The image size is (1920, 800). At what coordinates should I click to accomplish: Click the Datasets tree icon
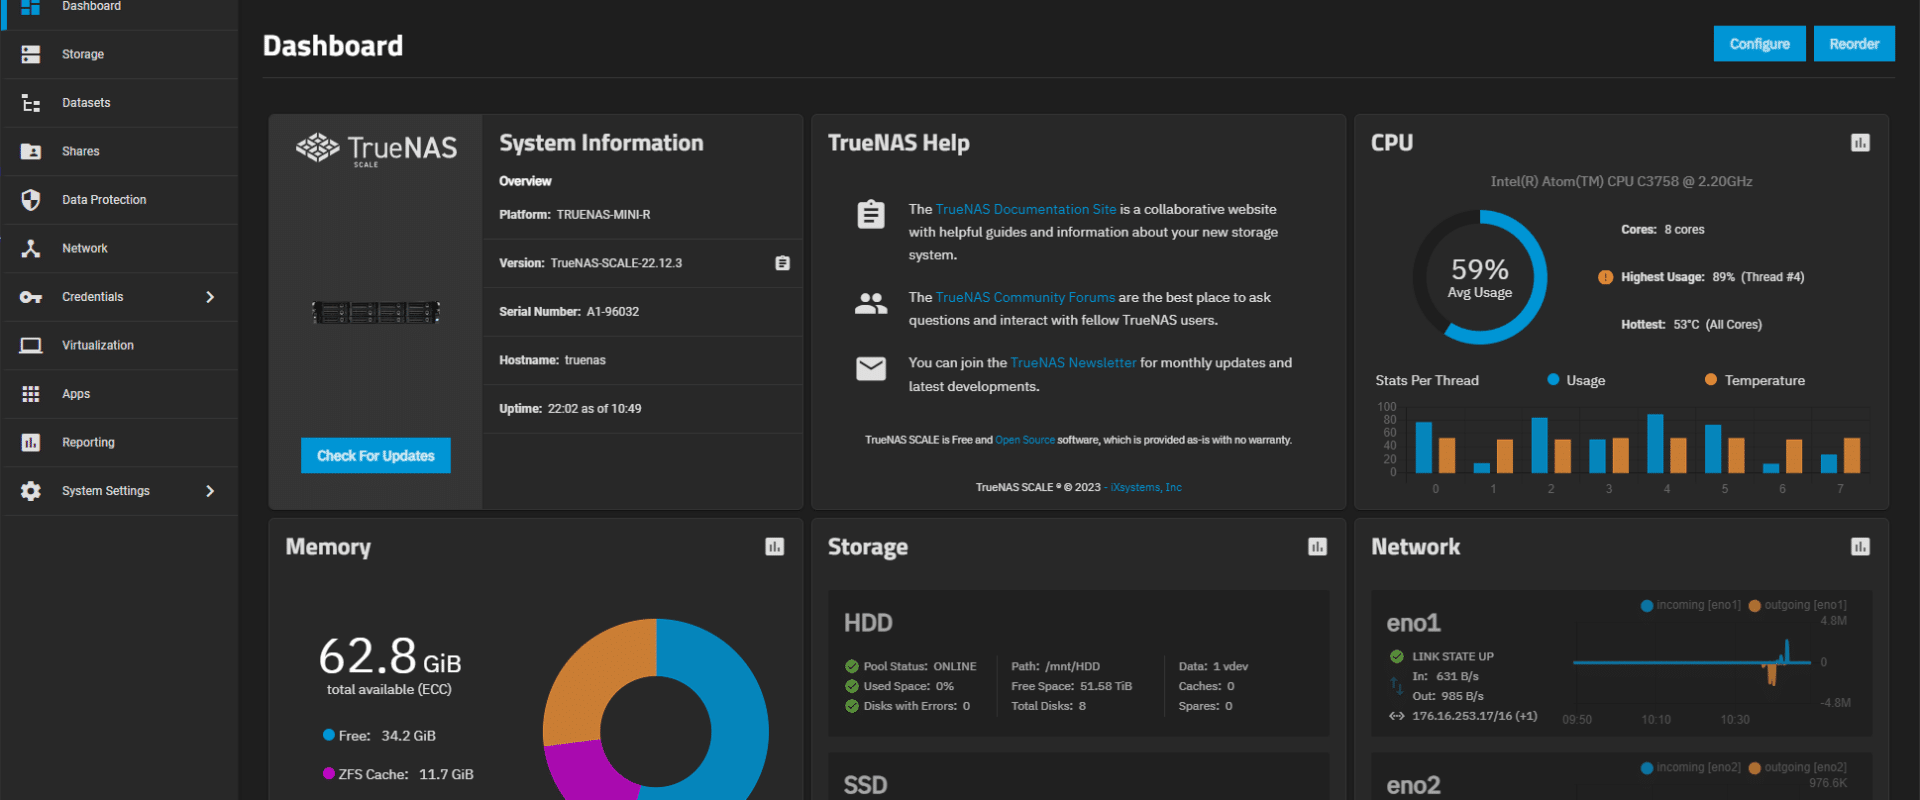(x=31, y=103)
